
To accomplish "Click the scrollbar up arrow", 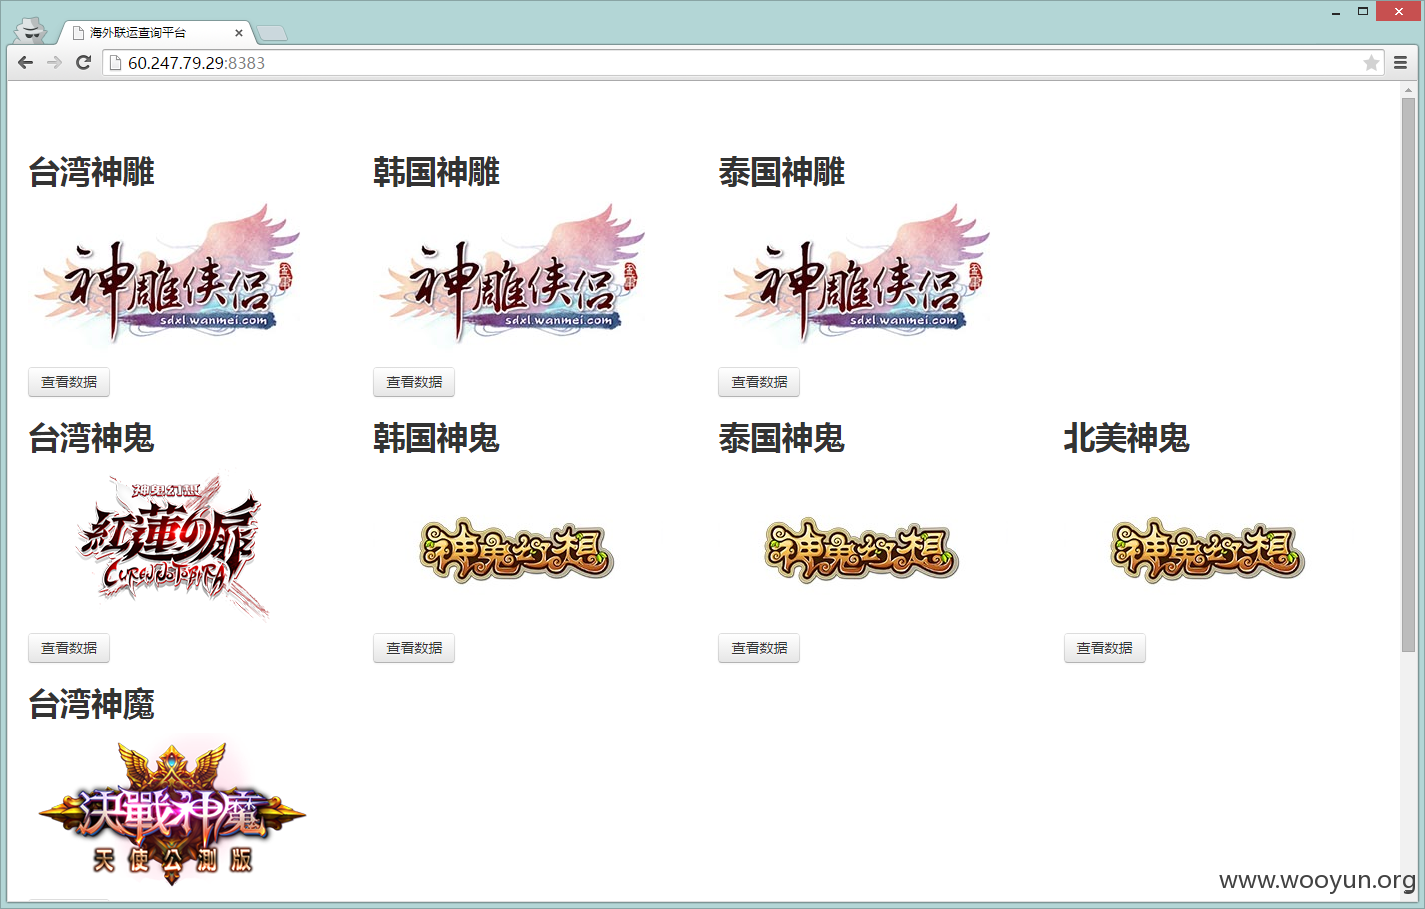I will 1408,90.
